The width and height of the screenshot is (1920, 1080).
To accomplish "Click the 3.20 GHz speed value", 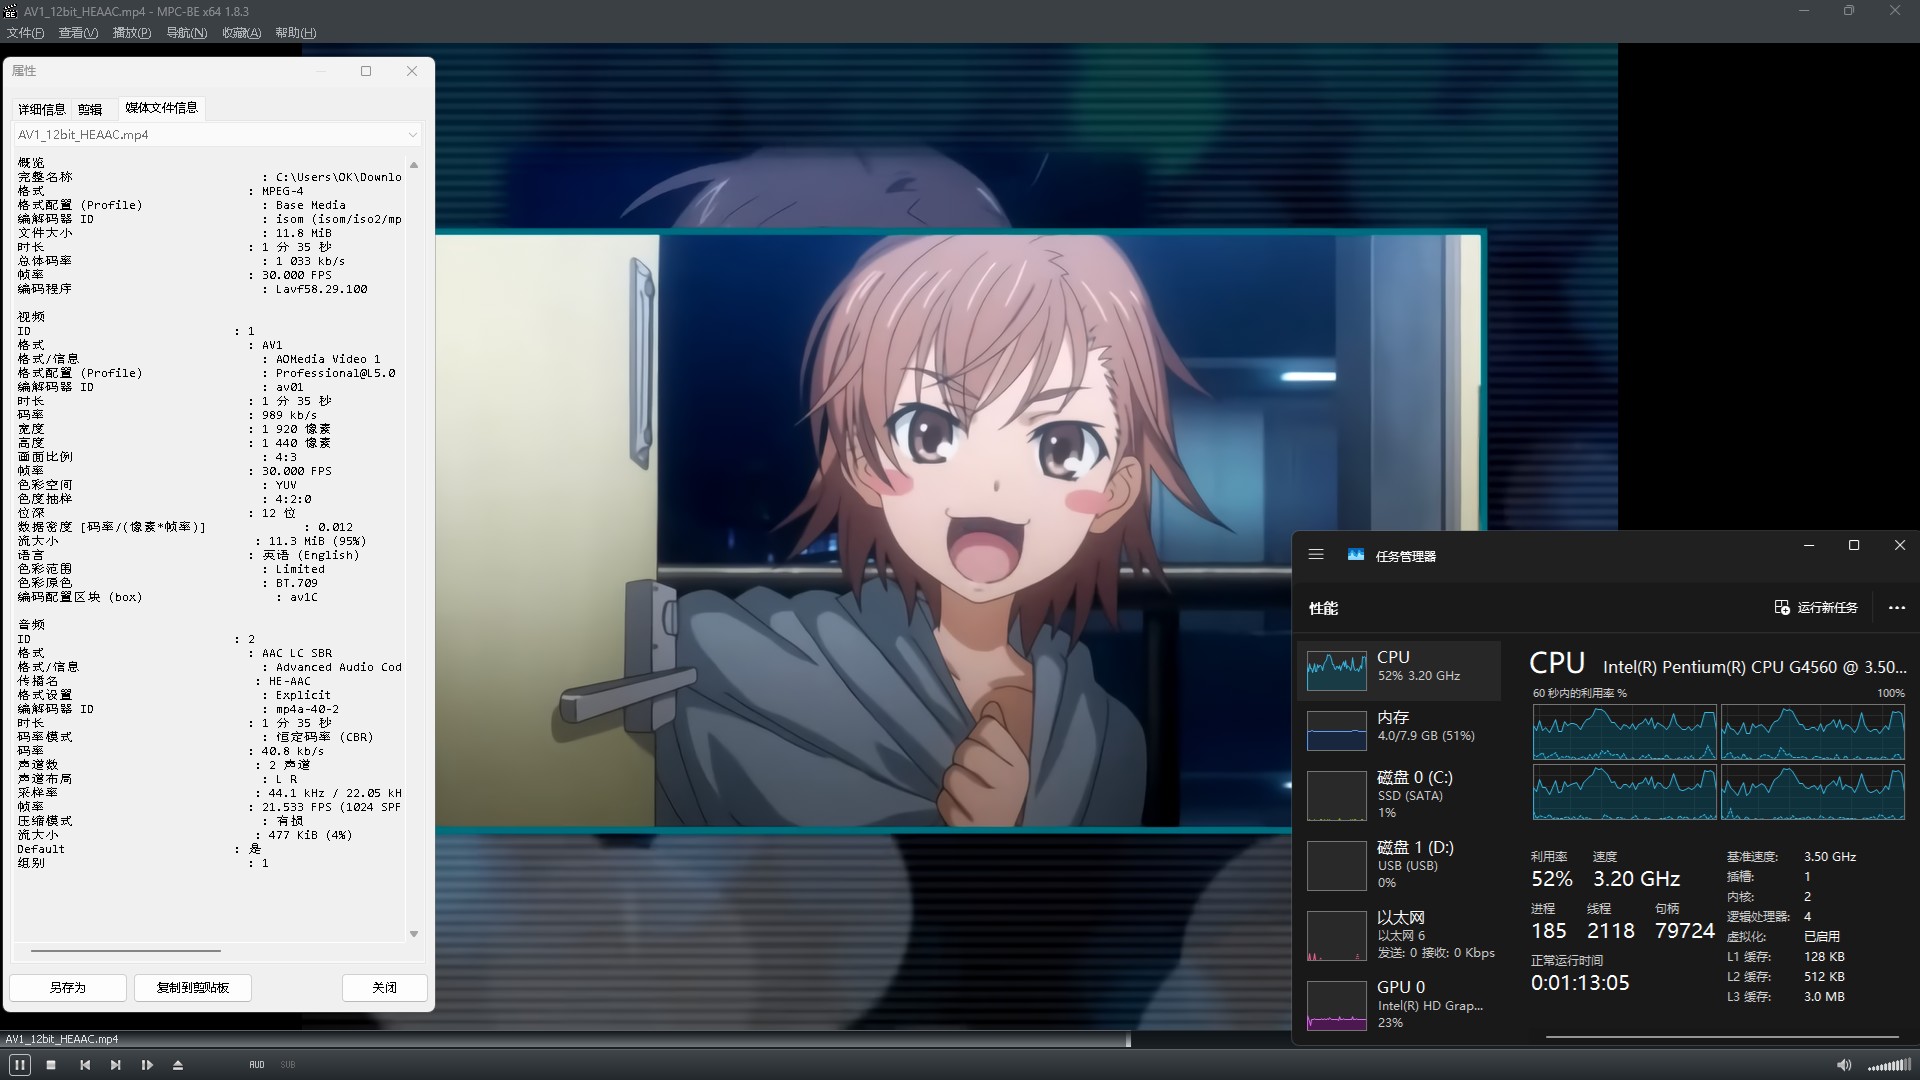I will 1636,879.
